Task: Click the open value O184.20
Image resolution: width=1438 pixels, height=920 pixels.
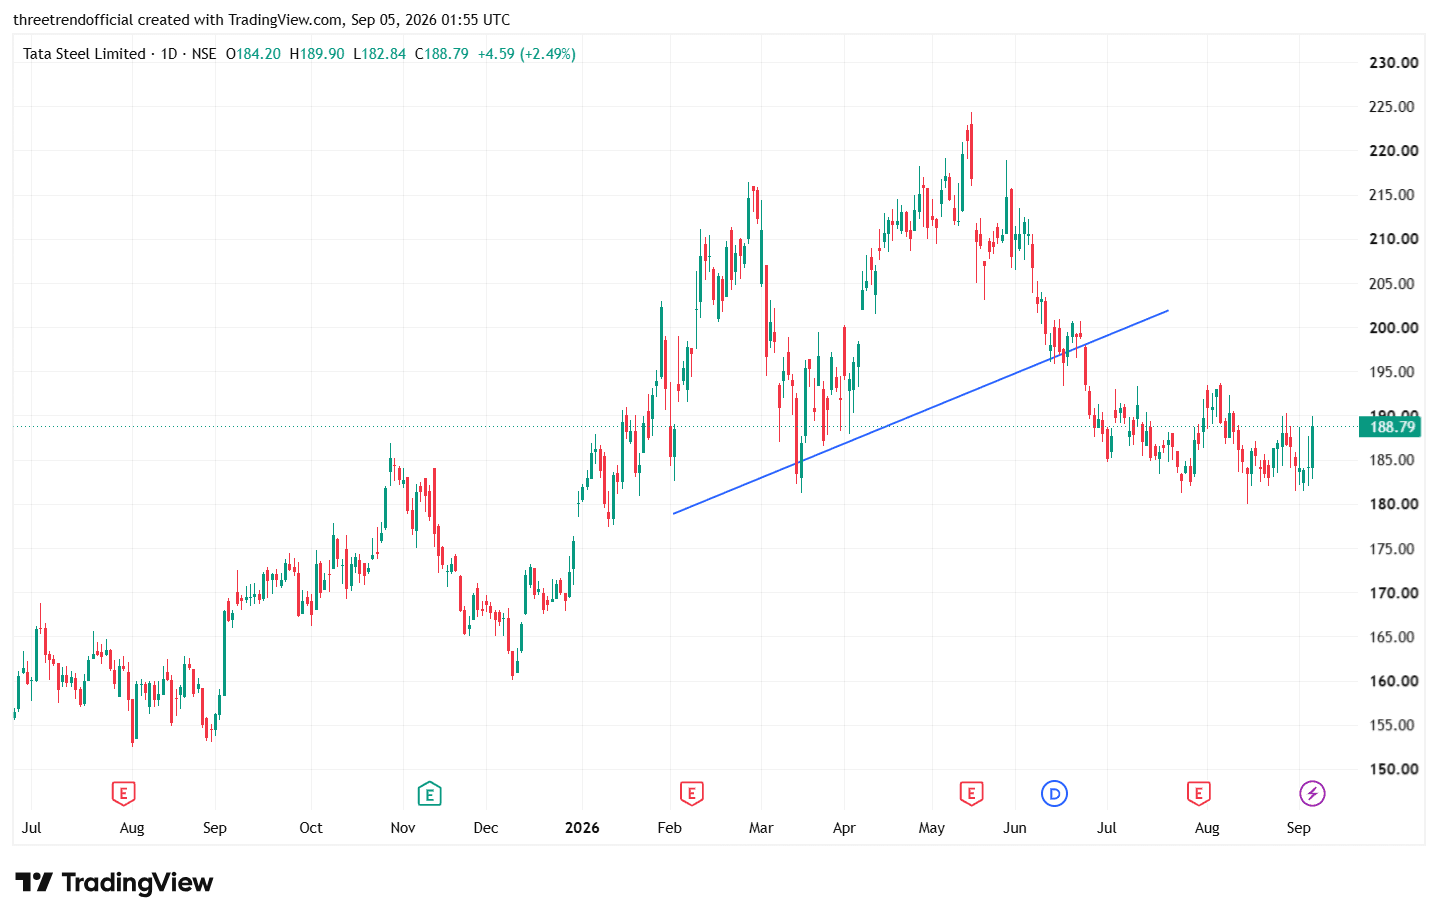Action: 253,54
